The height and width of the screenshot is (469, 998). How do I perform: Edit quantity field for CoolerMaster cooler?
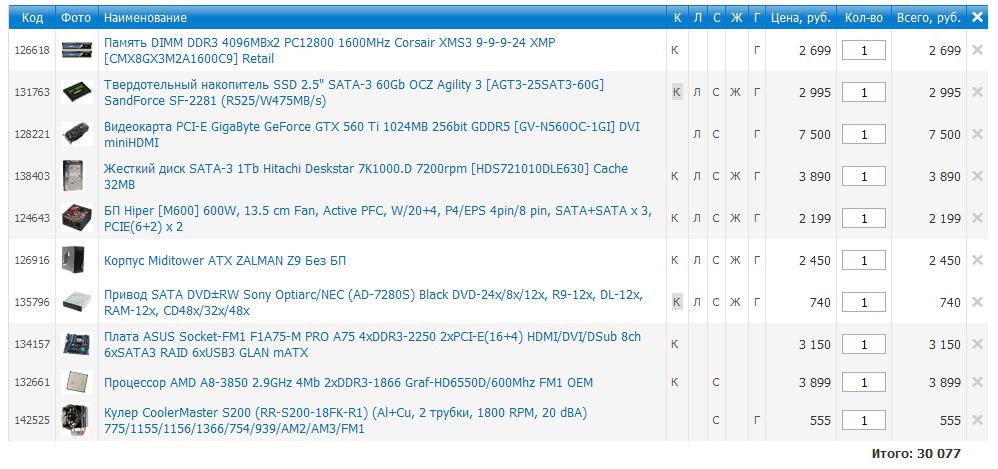(864, 421)
